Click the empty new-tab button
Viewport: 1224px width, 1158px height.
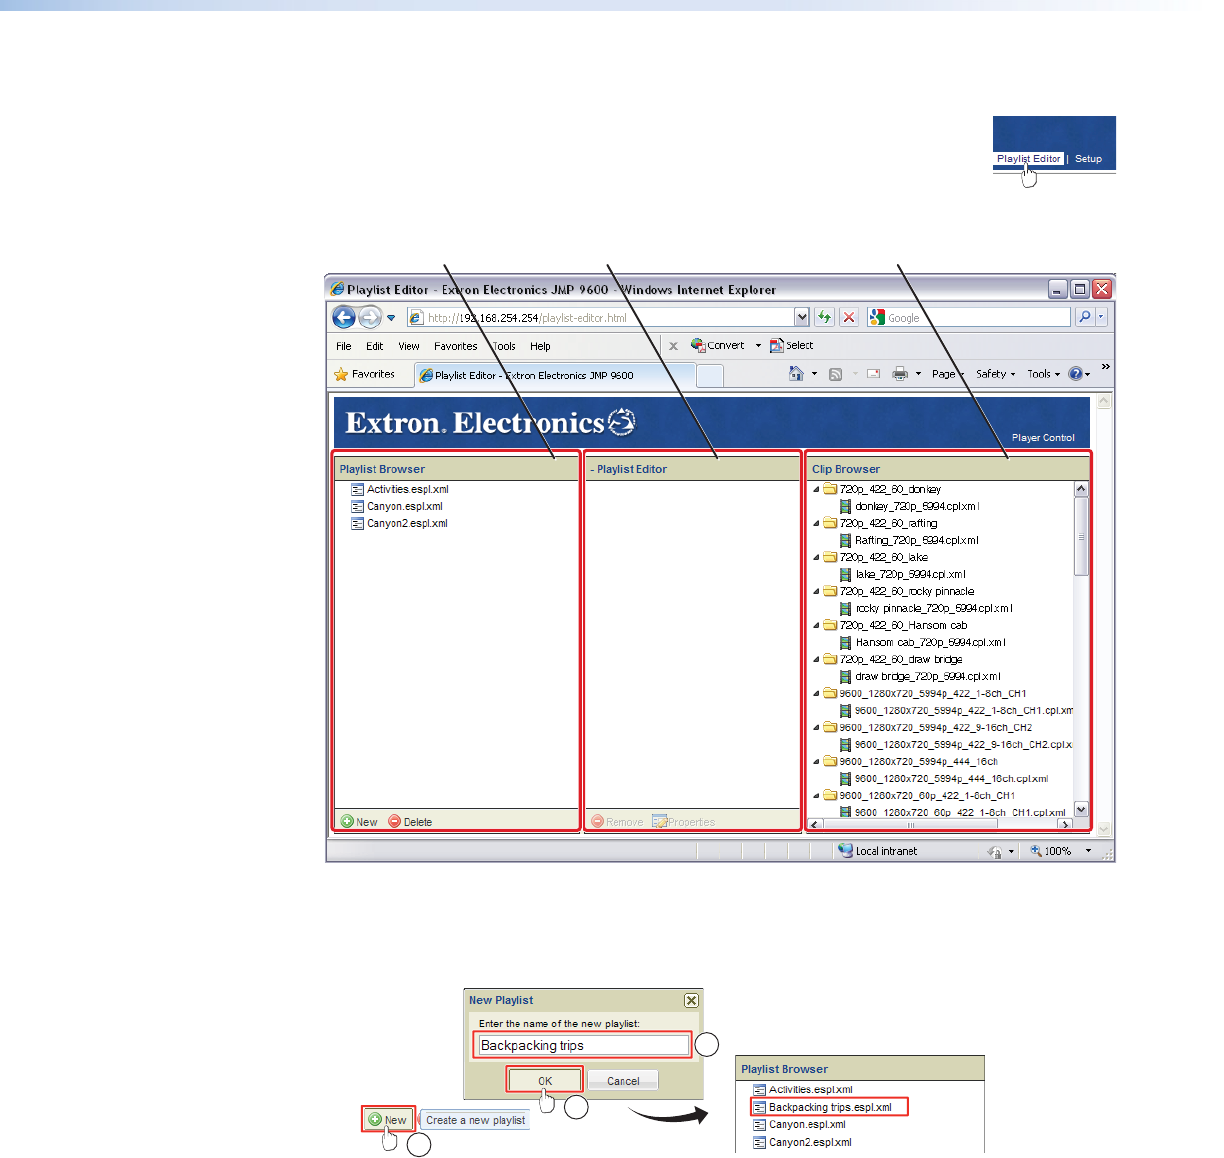(709, 375)
